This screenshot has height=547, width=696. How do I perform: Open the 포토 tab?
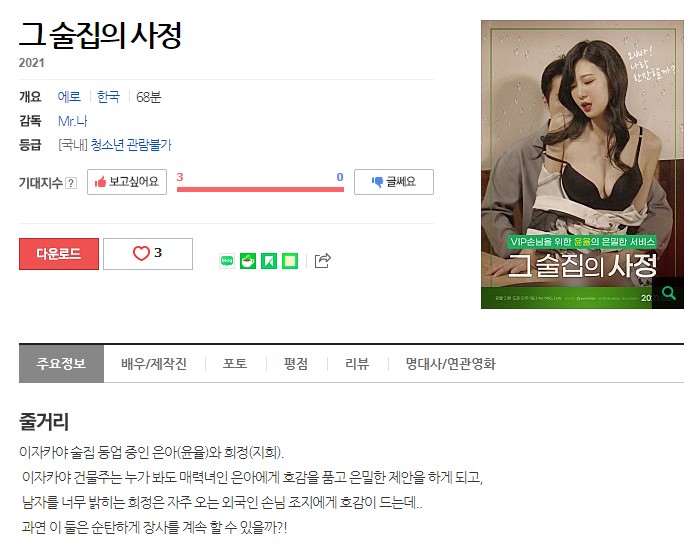(x=235, y=364)
